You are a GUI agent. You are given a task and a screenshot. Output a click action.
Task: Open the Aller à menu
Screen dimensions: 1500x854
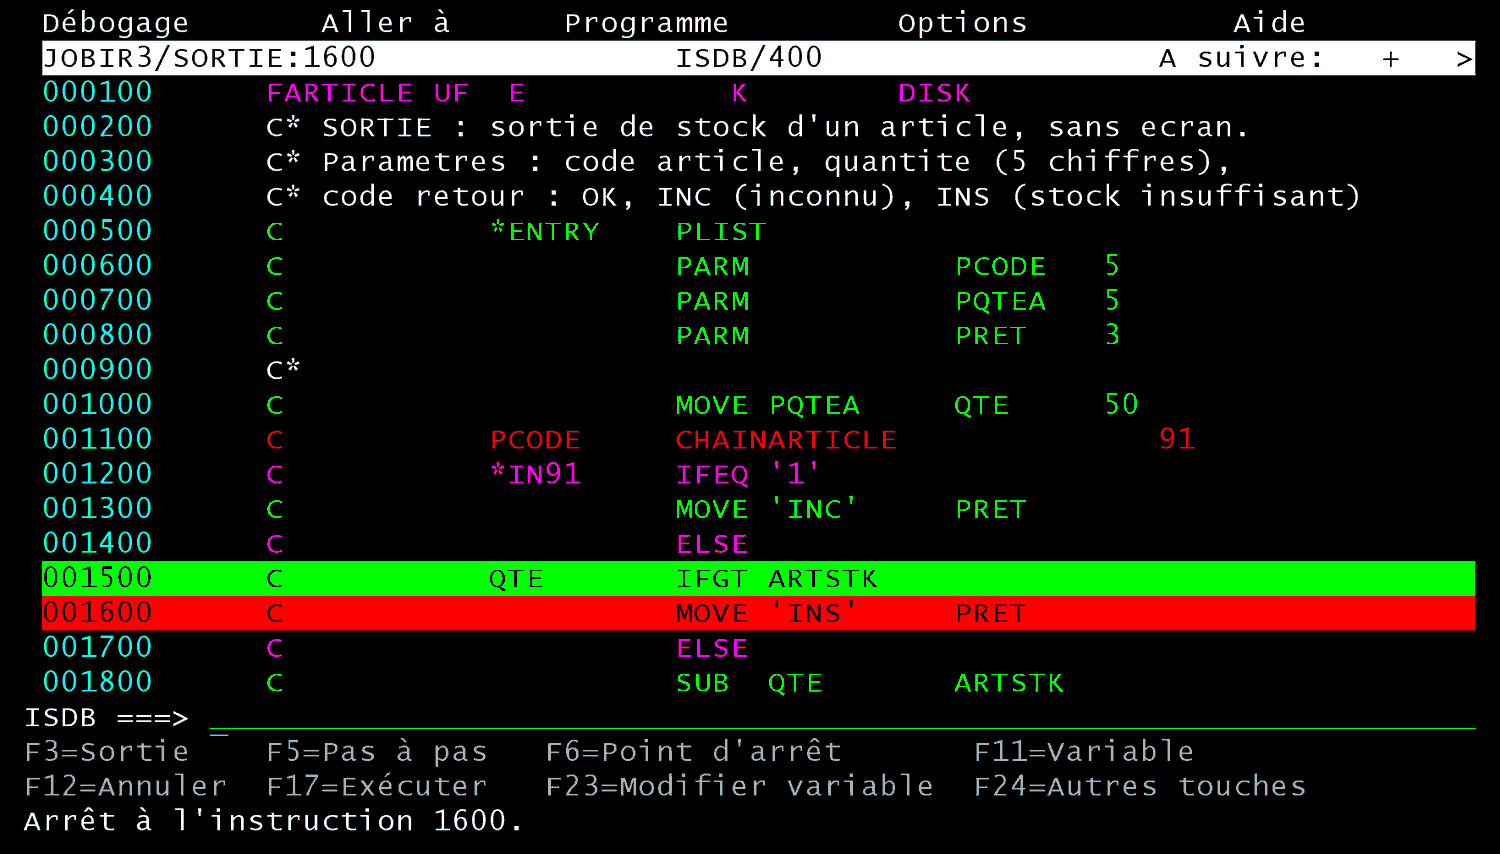click(x=386, y=23)
